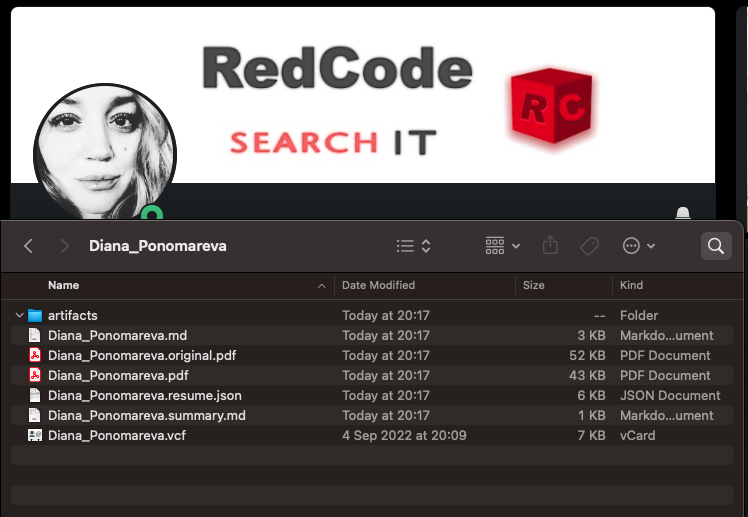The height and width of the screenshot is (517, 748).
Task: Toggle the Name sort direction caret
Action: click(x=322, y=286)
